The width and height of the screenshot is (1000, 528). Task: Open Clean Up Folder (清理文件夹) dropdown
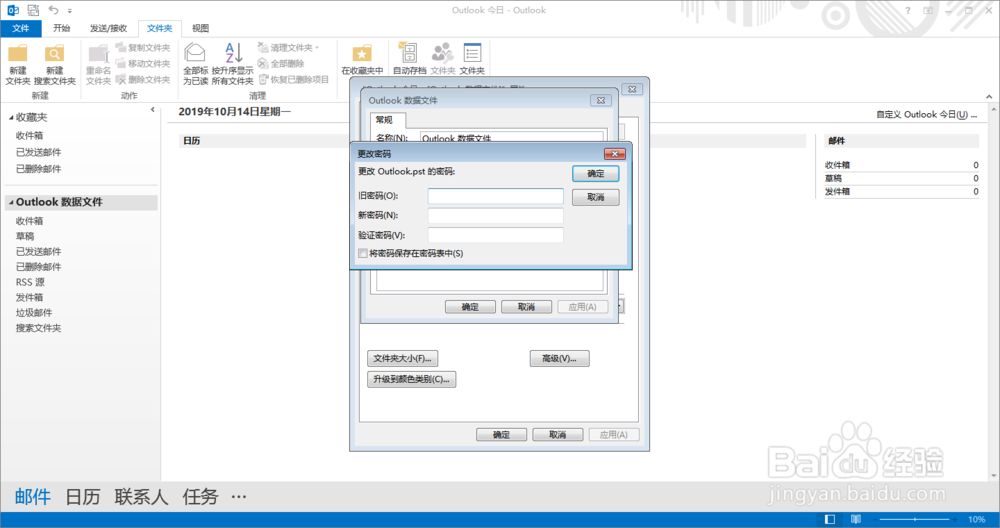coord(288,48)
